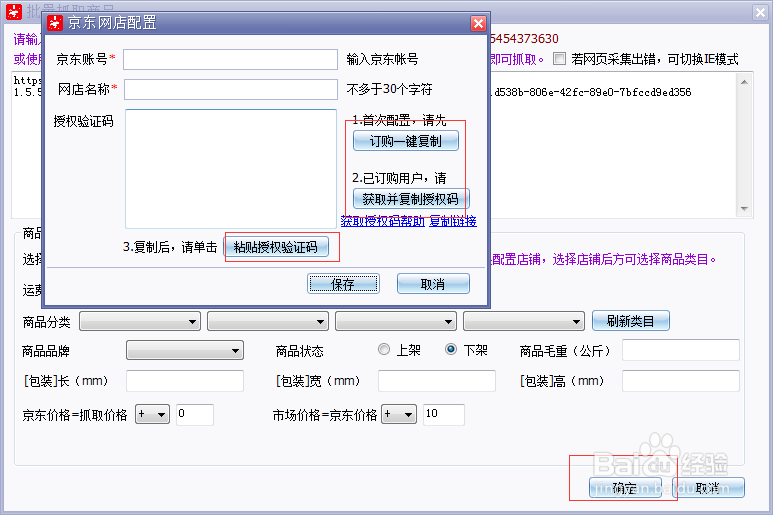Enable the 可切换IE模式 checkbox
Screen dimensions: 773x515
tap(559, 59)
